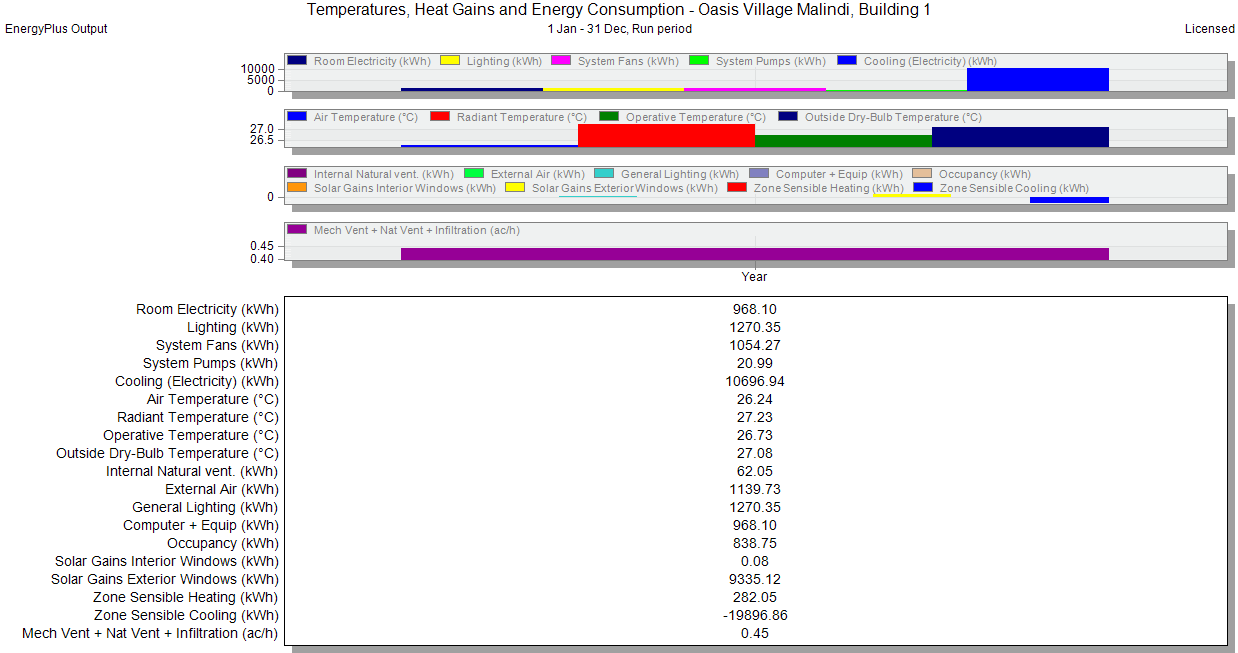Screen dimensions: 1238x653
Task: Select the System Fans magenta legend swatch
Action: [561, 61]
